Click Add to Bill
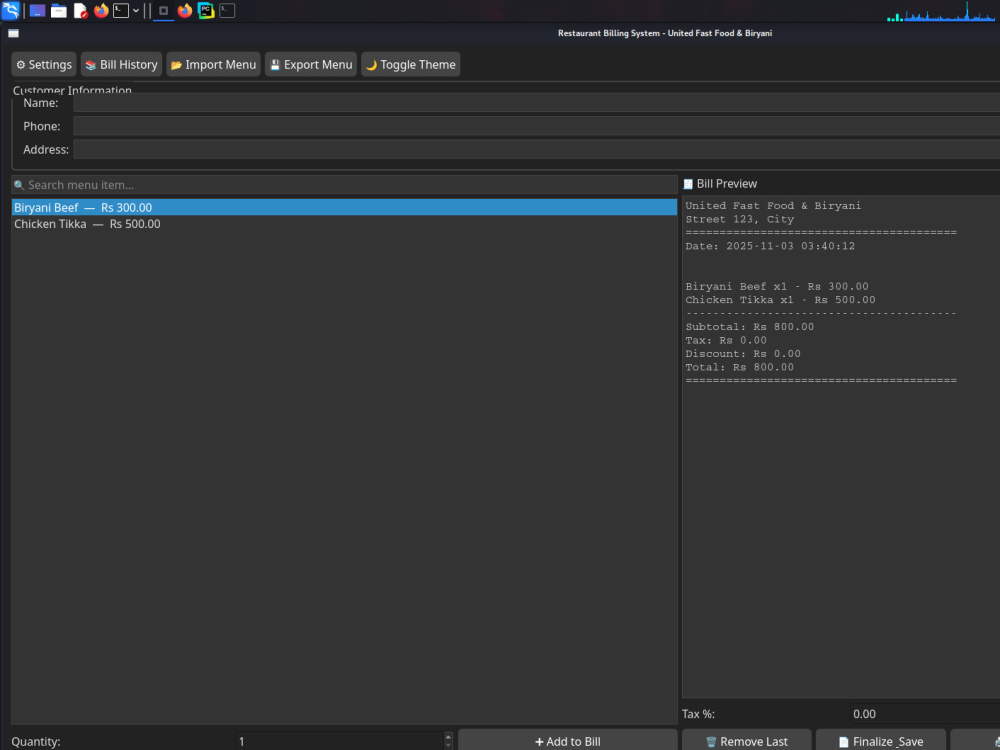The width and height of the screenshot is (1000, 750). [x=568, y=741]
